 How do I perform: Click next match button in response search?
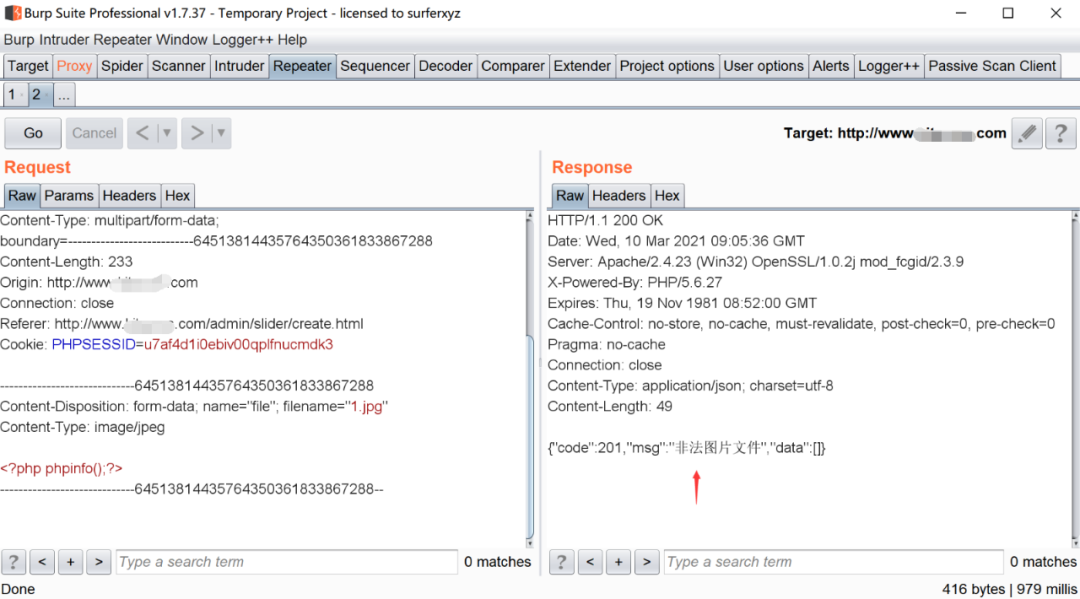point(647,562)
